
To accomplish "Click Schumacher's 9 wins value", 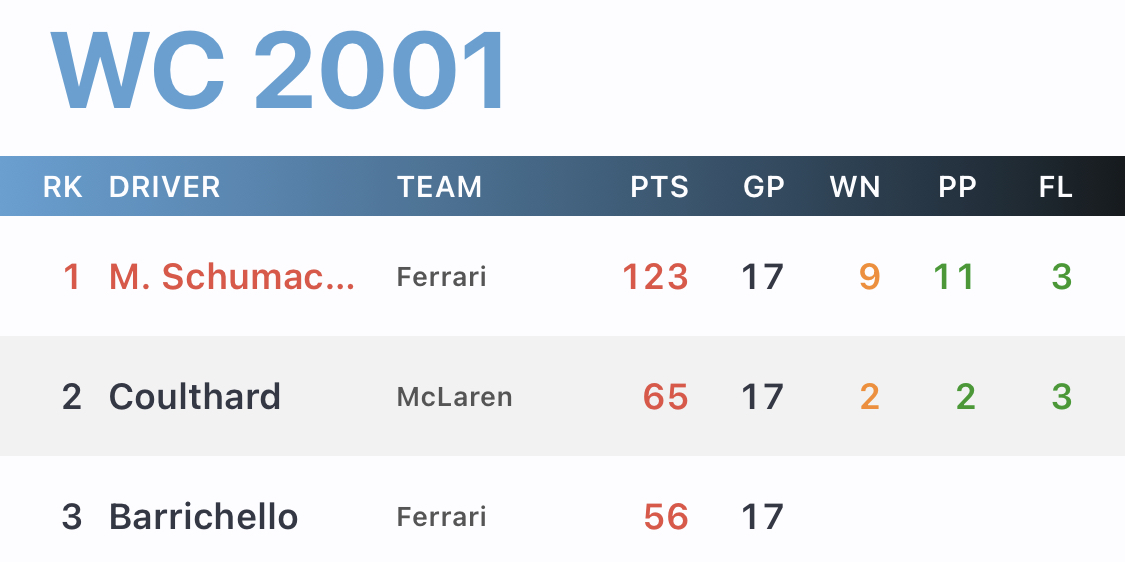I will tap(870, 277).
